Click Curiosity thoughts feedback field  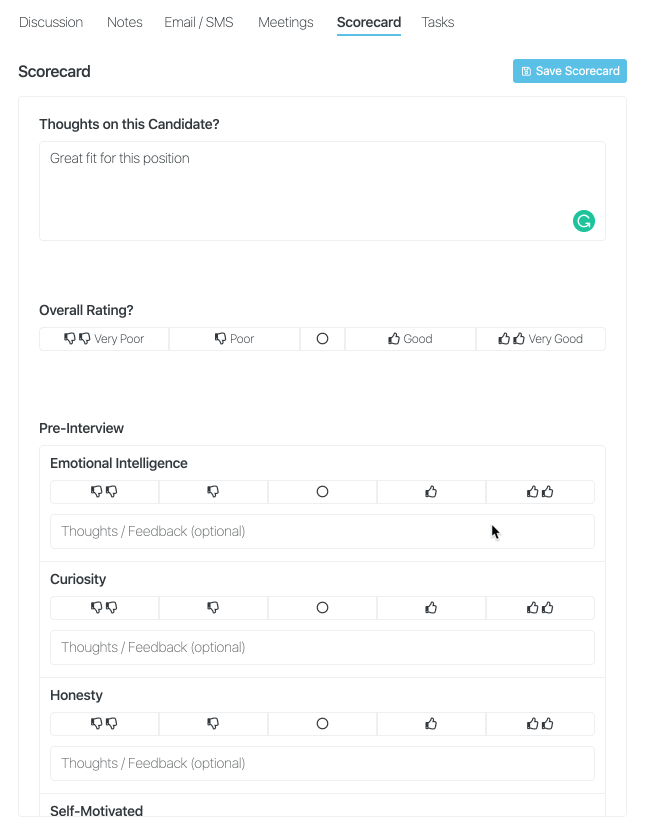click(x=322, y=647)
